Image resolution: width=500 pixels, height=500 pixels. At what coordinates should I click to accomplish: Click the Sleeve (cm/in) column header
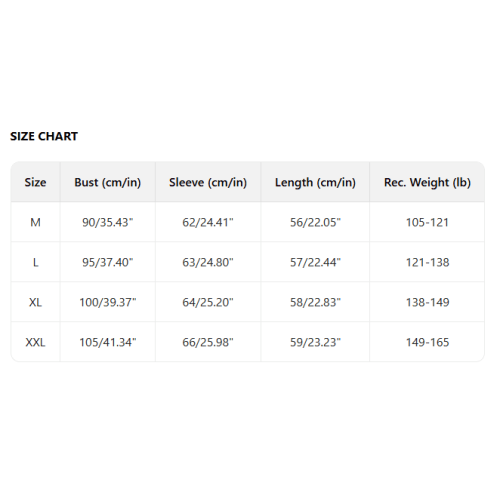[208, 182]
